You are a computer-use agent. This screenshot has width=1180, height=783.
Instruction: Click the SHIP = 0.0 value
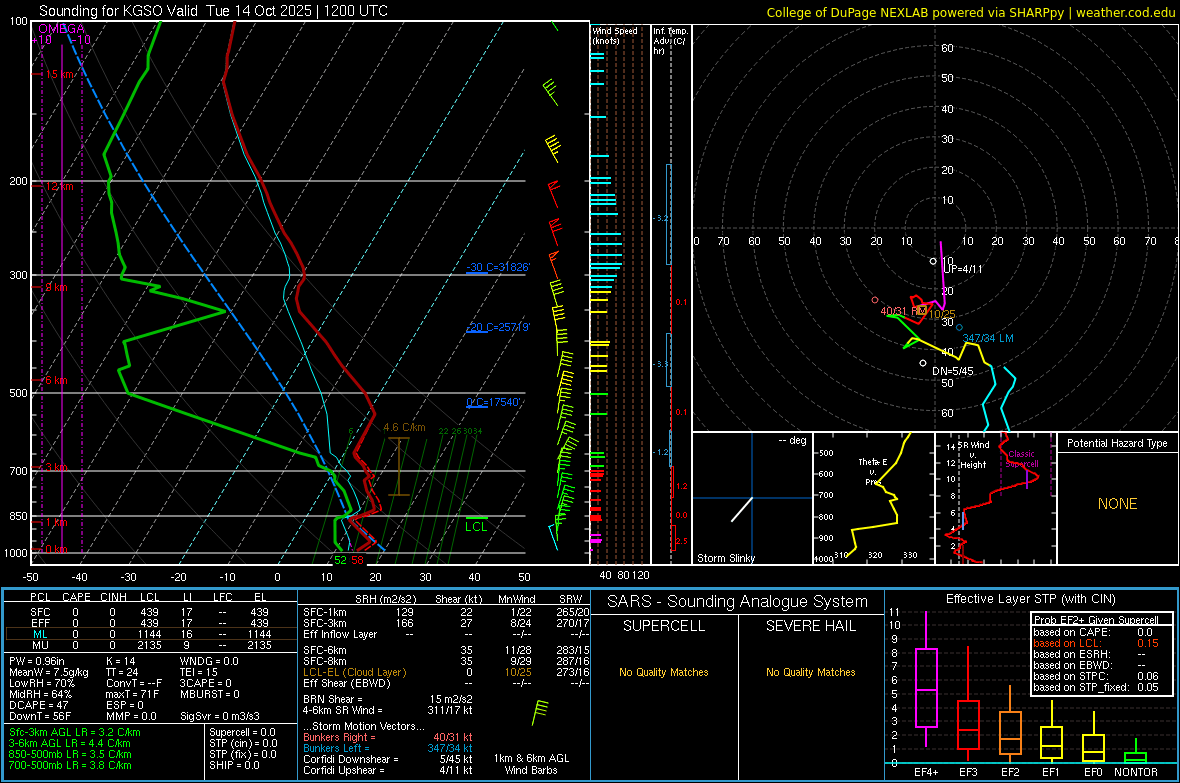(x=234, y=765)
